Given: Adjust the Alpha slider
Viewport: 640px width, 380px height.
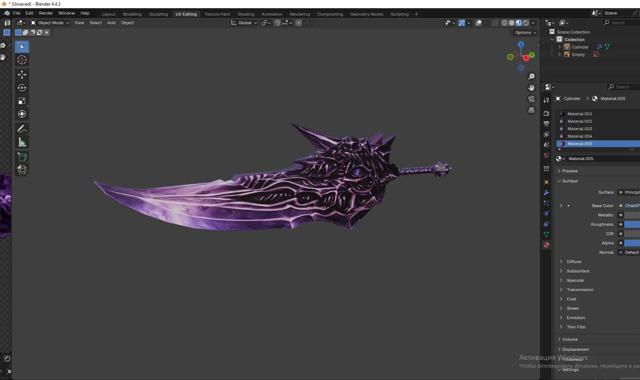Looking at the screenshot, I should (632, 243).
